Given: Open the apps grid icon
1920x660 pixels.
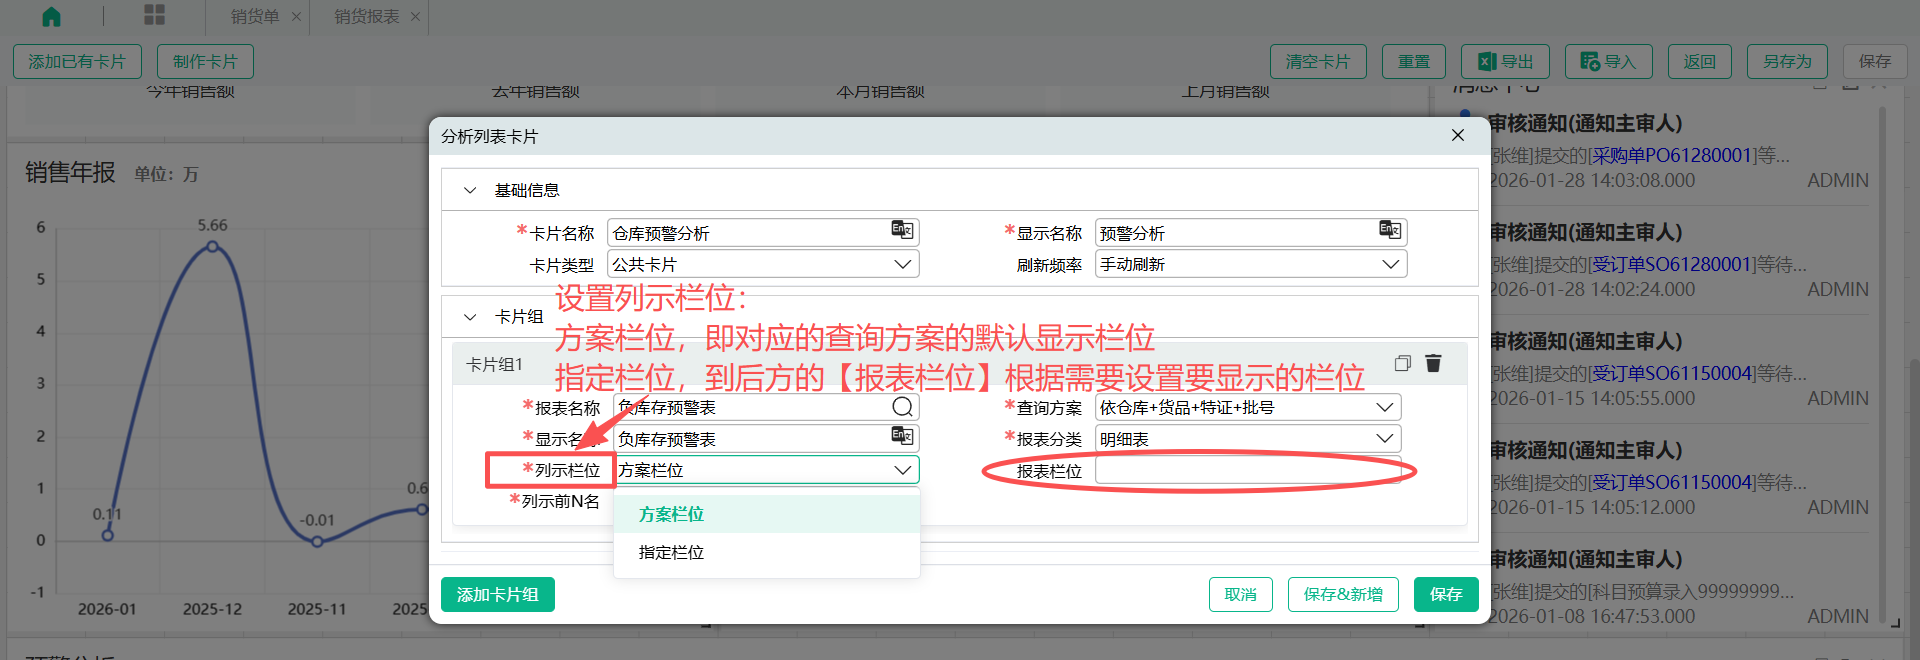Looking at the screenshot, I should click(x=154, y=15).
